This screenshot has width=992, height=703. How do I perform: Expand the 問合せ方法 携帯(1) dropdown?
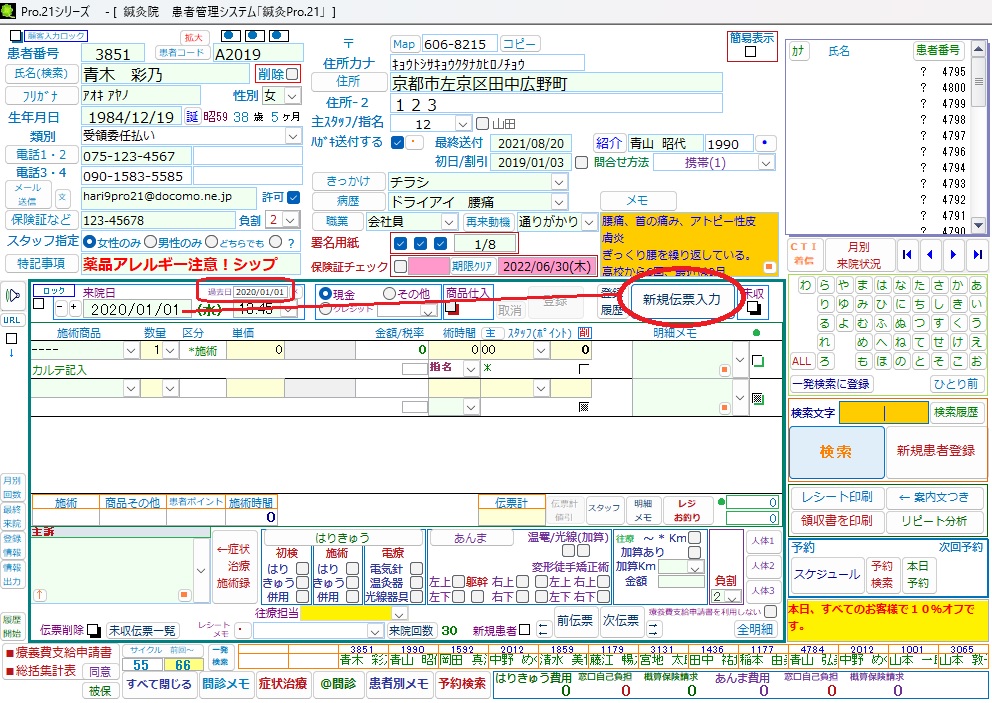(x=766, y=163)
